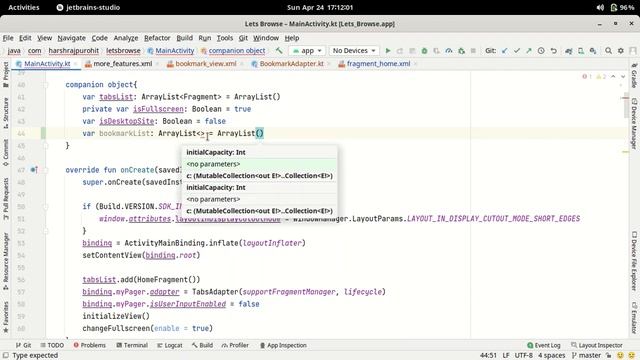The image size is (640, 360).
Task: Open the Profile app speedometer icon
Action: click(449, 51)
